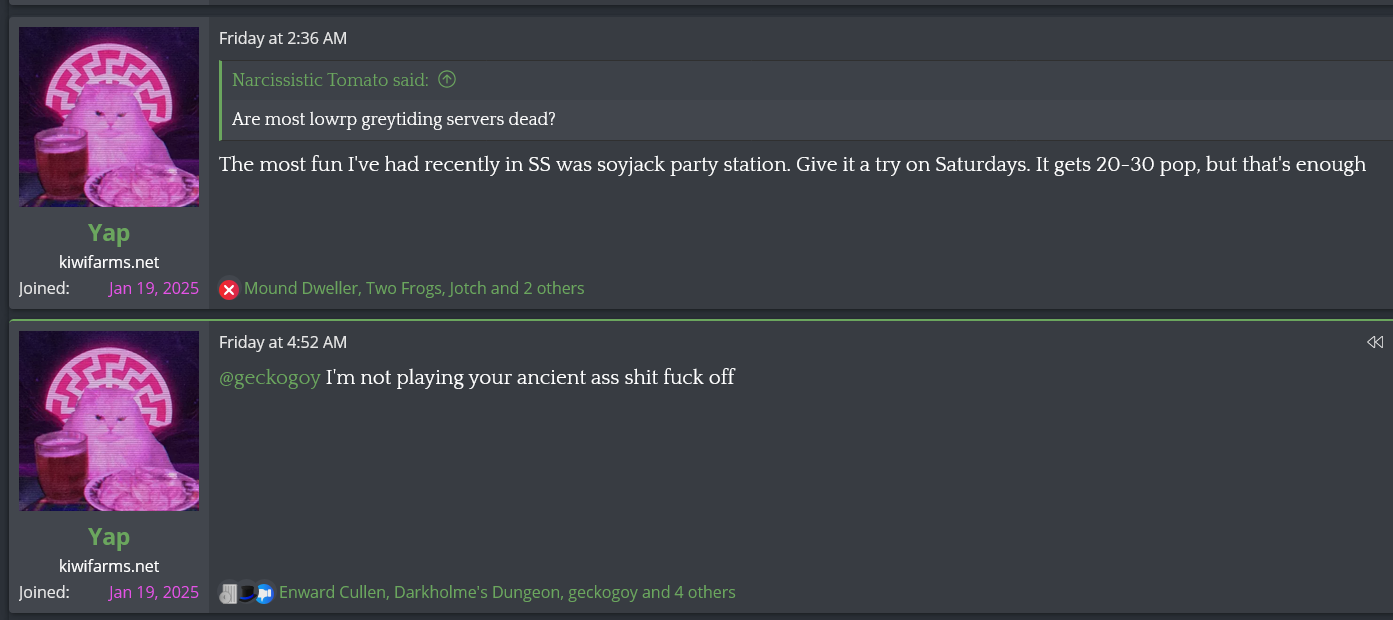This screenshot has width=1393, height=620.
Task: Open the "Friday at 4:52 AM" post permalink
Action: pyautogui.click(x=283, y=342)
